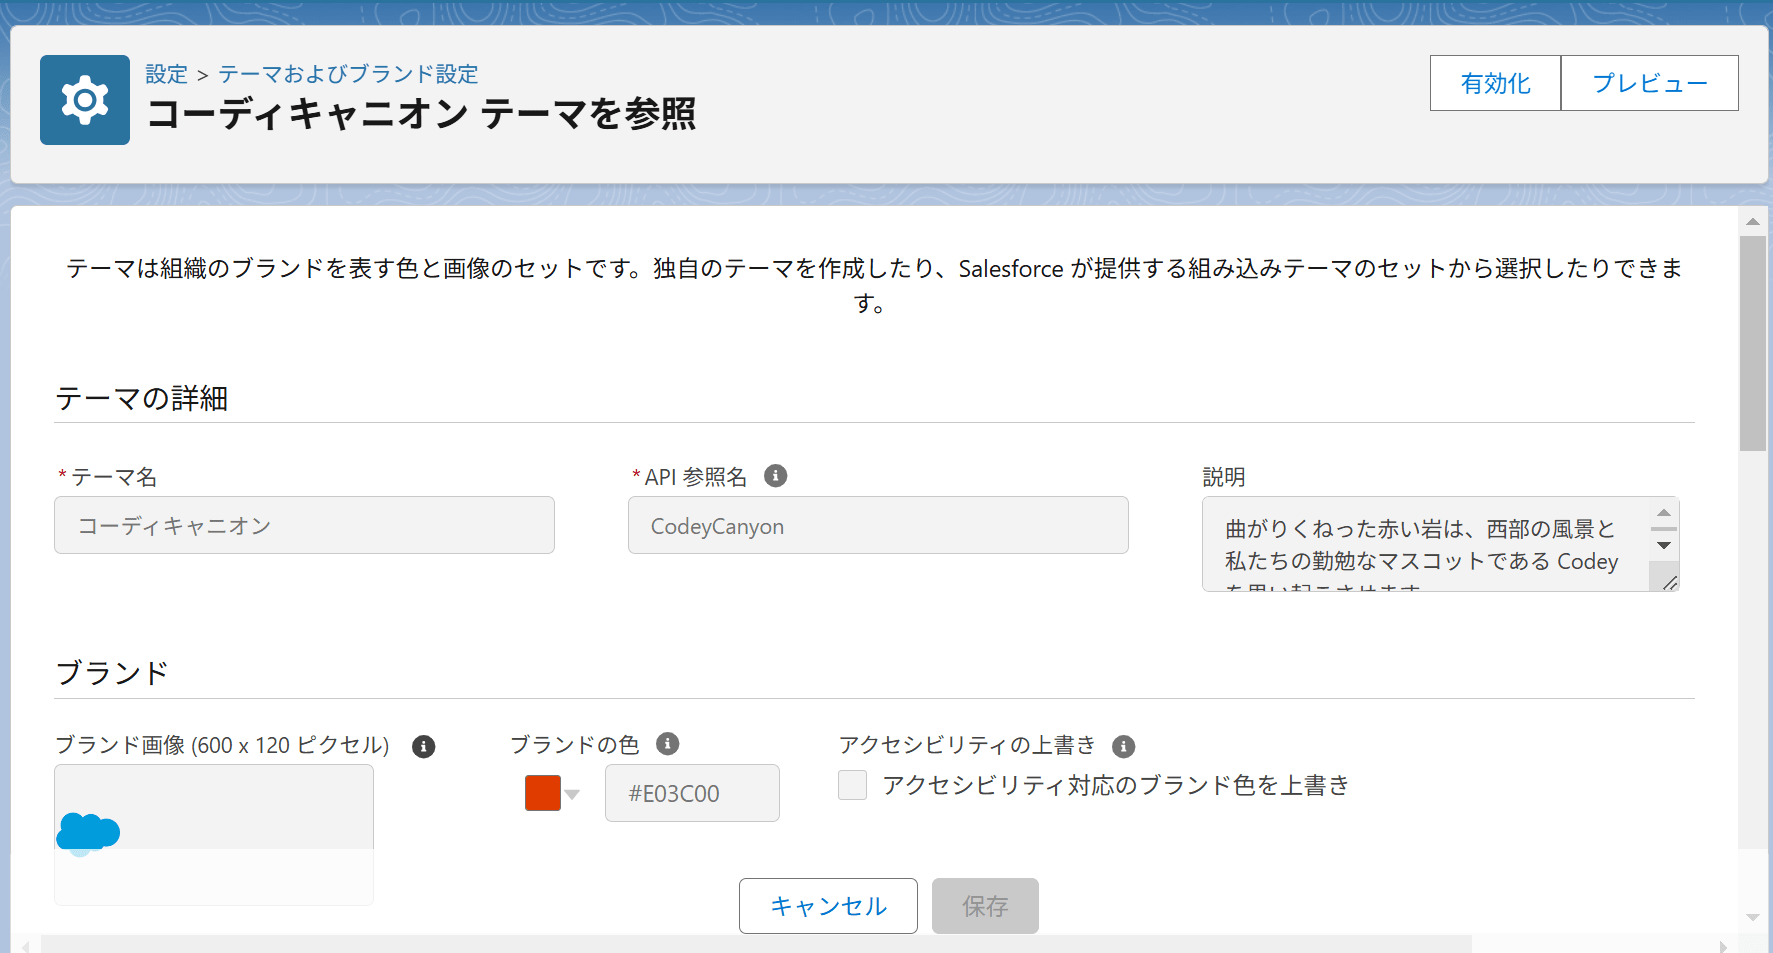The image size is (1773, 953).
Task: Click the ブランド section heading
Action: point(112,672)
